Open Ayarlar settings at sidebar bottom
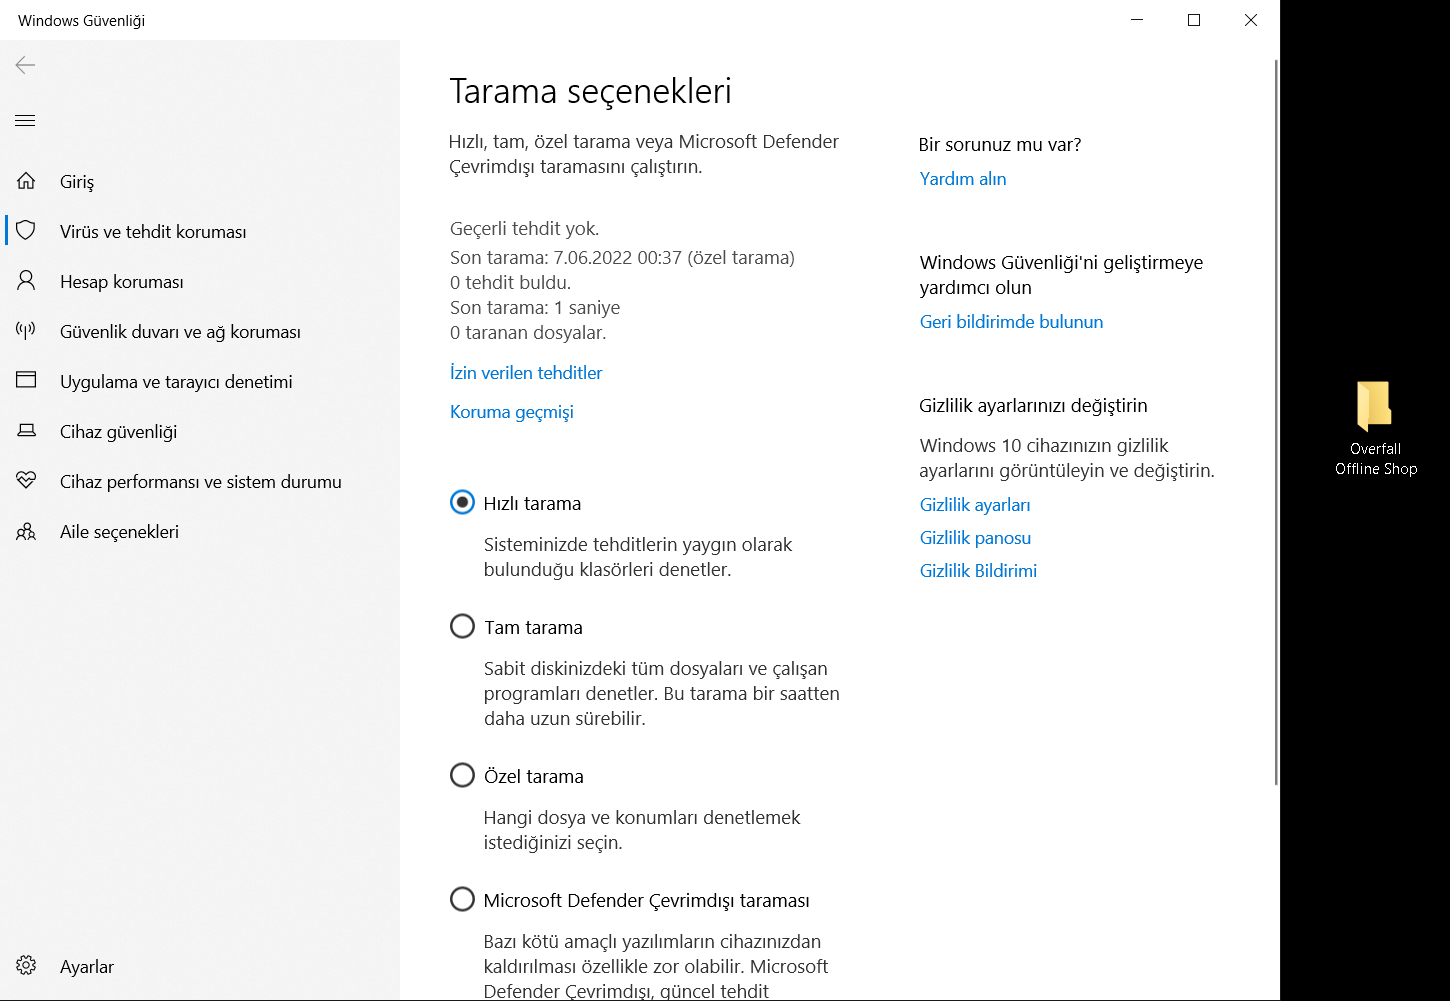This screenshot has height=1001, width=1450. click(x=26, y=966)
